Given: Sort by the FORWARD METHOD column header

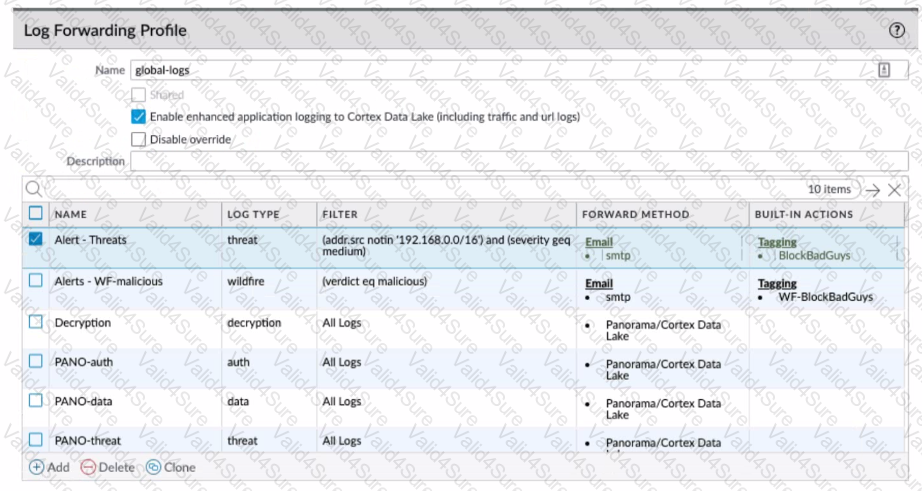Looking at the screenshot, I should 636,215.
